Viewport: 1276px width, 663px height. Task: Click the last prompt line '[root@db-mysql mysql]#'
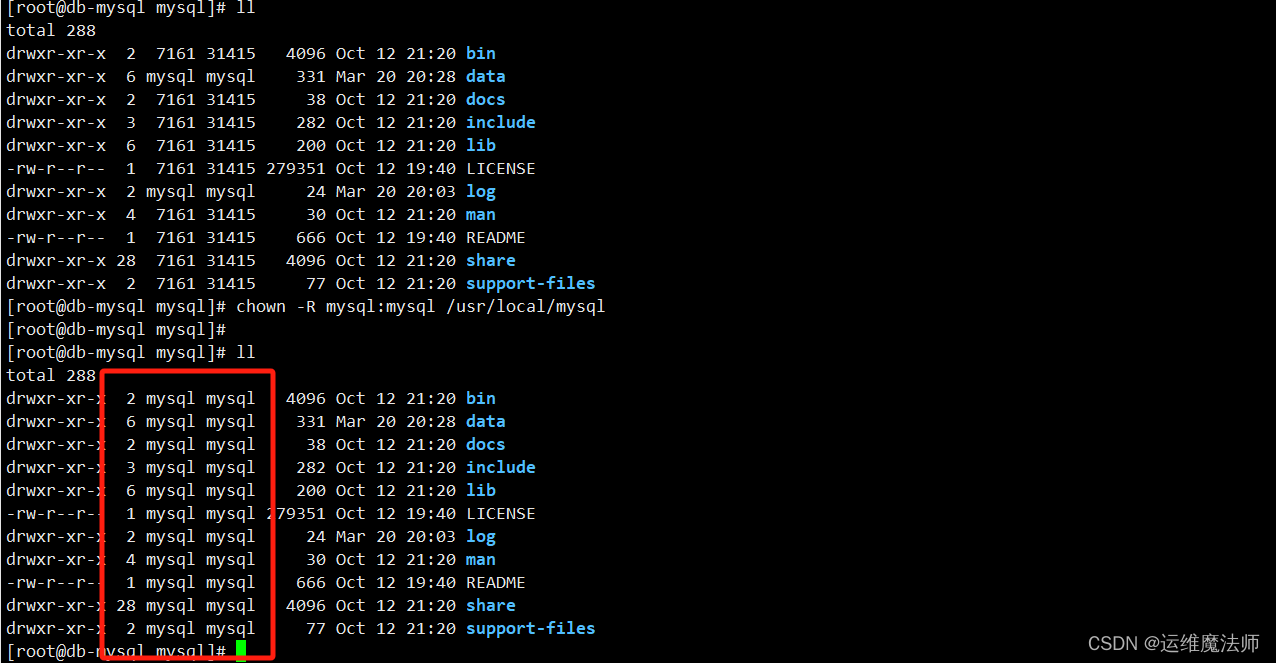pos(116,651)
